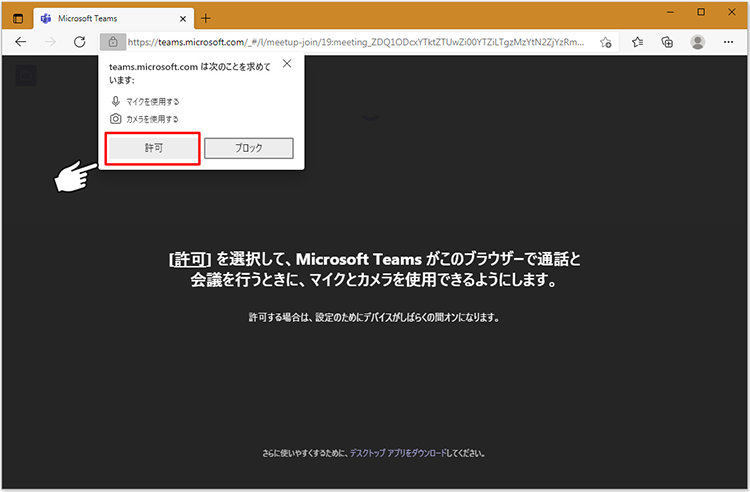Image resolution: width=750 pixels, height=492 pixels.
Task: Go back with the browser back arrow
Action: [x=21, y=42]
